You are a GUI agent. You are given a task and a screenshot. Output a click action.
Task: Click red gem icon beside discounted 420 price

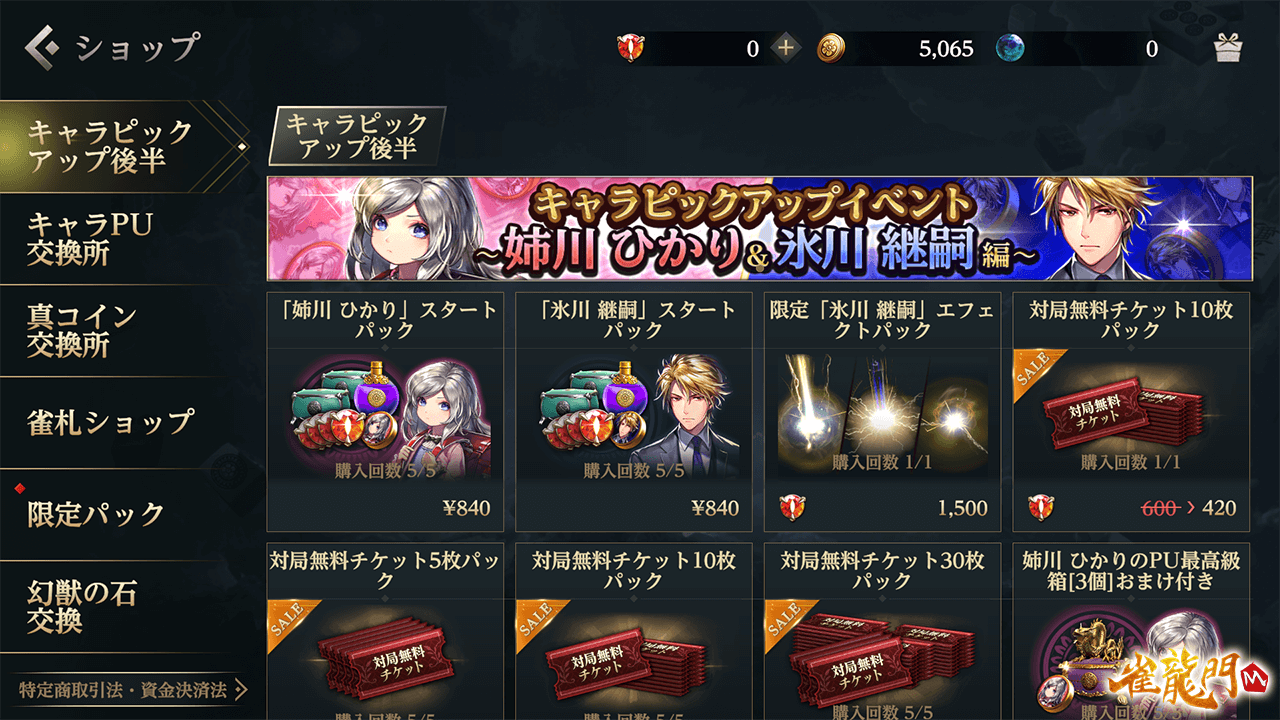(x=1041, y=508)
